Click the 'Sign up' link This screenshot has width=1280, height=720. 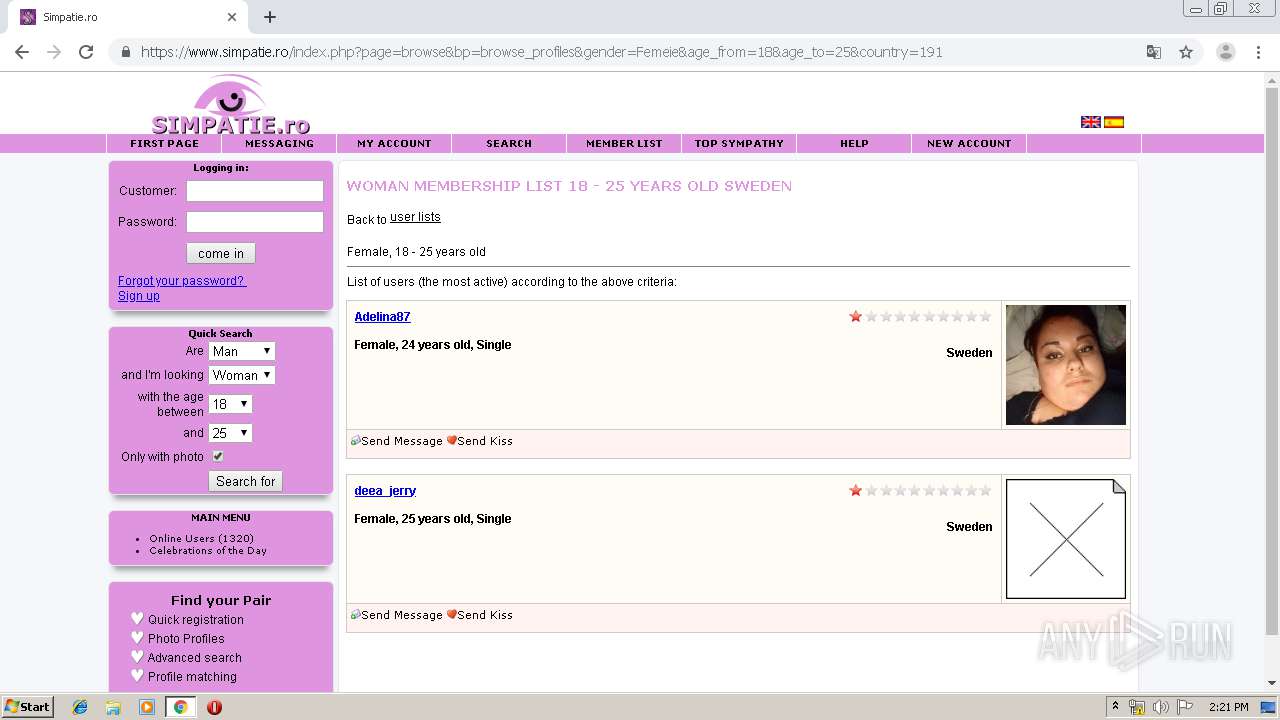pos(139,296)
